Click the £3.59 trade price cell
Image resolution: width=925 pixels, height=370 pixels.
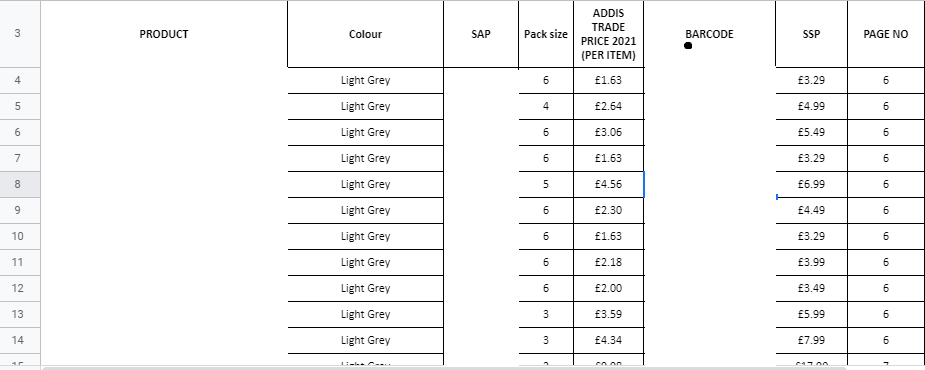[608, 314]
